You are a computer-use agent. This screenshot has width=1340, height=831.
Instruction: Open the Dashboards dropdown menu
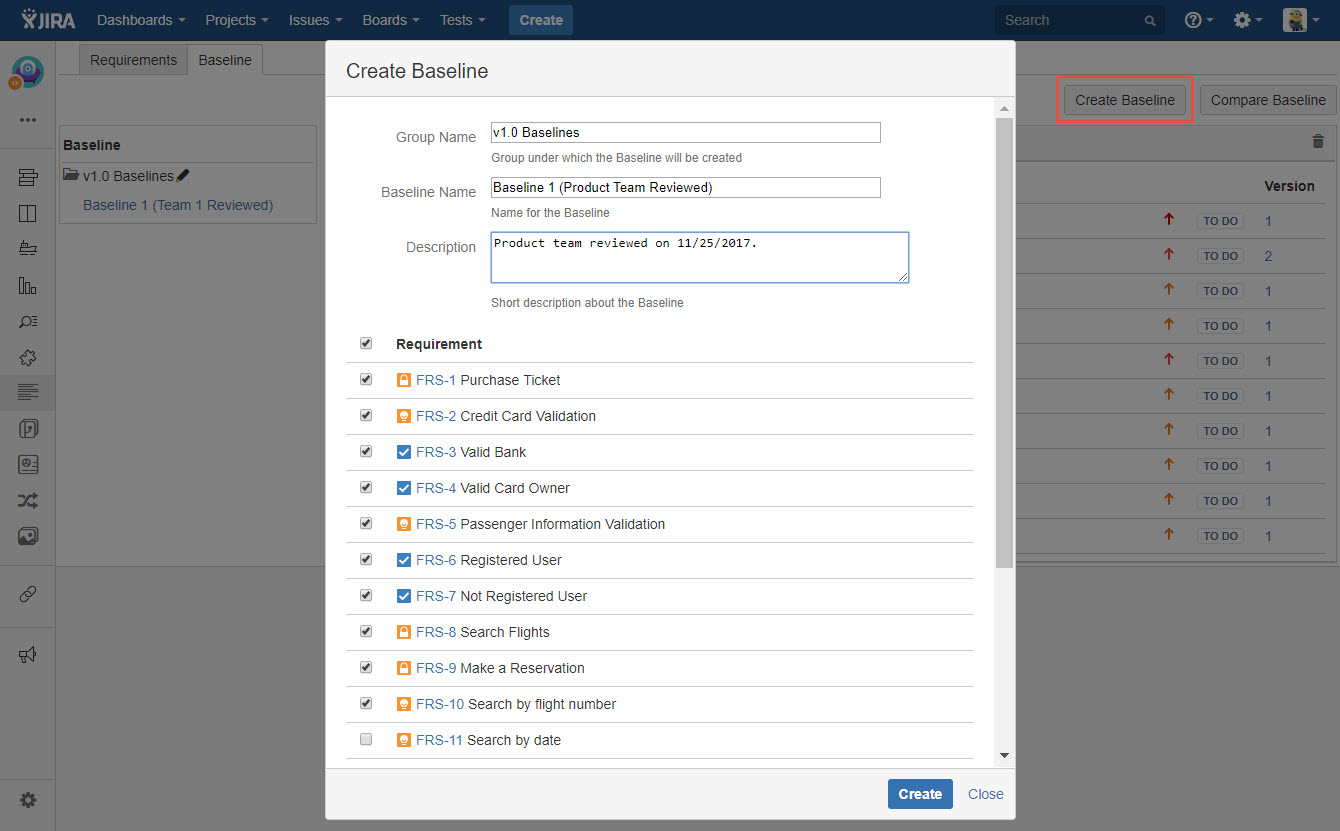(141, 20)
